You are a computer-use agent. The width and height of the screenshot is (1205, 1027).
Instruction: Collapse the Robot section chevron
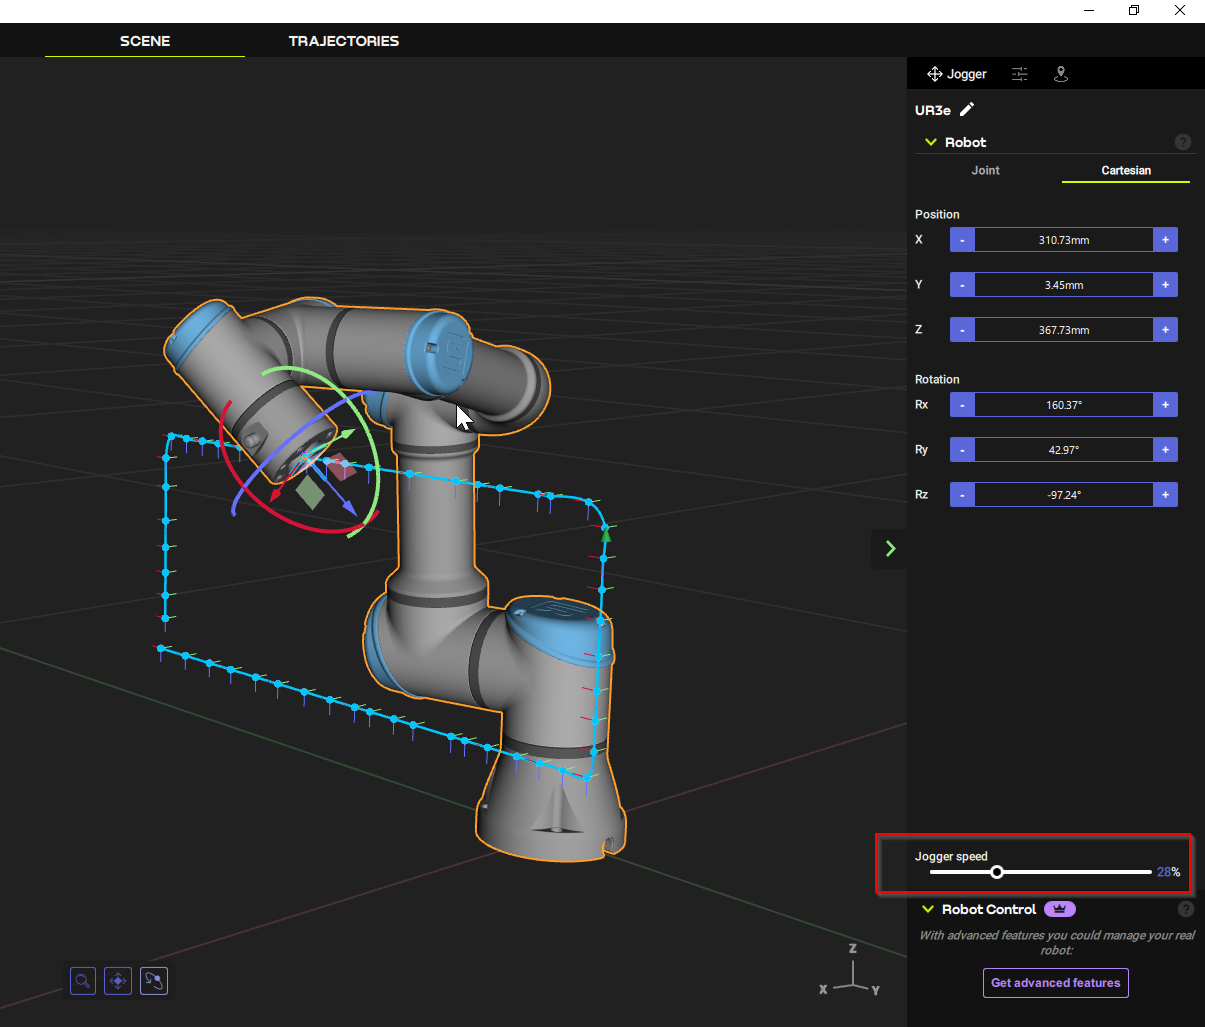click(931, 141)
